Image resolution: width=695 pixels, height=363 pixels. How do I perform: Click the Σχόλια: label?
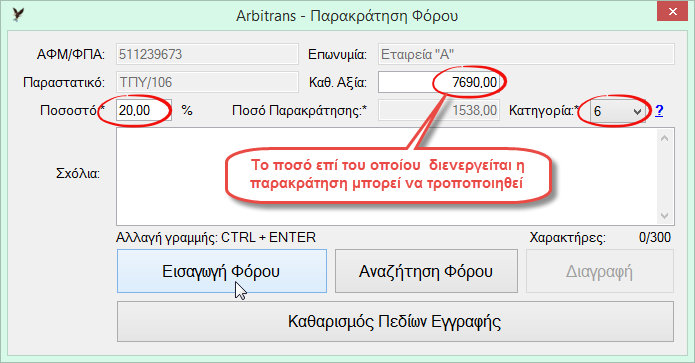78,173
